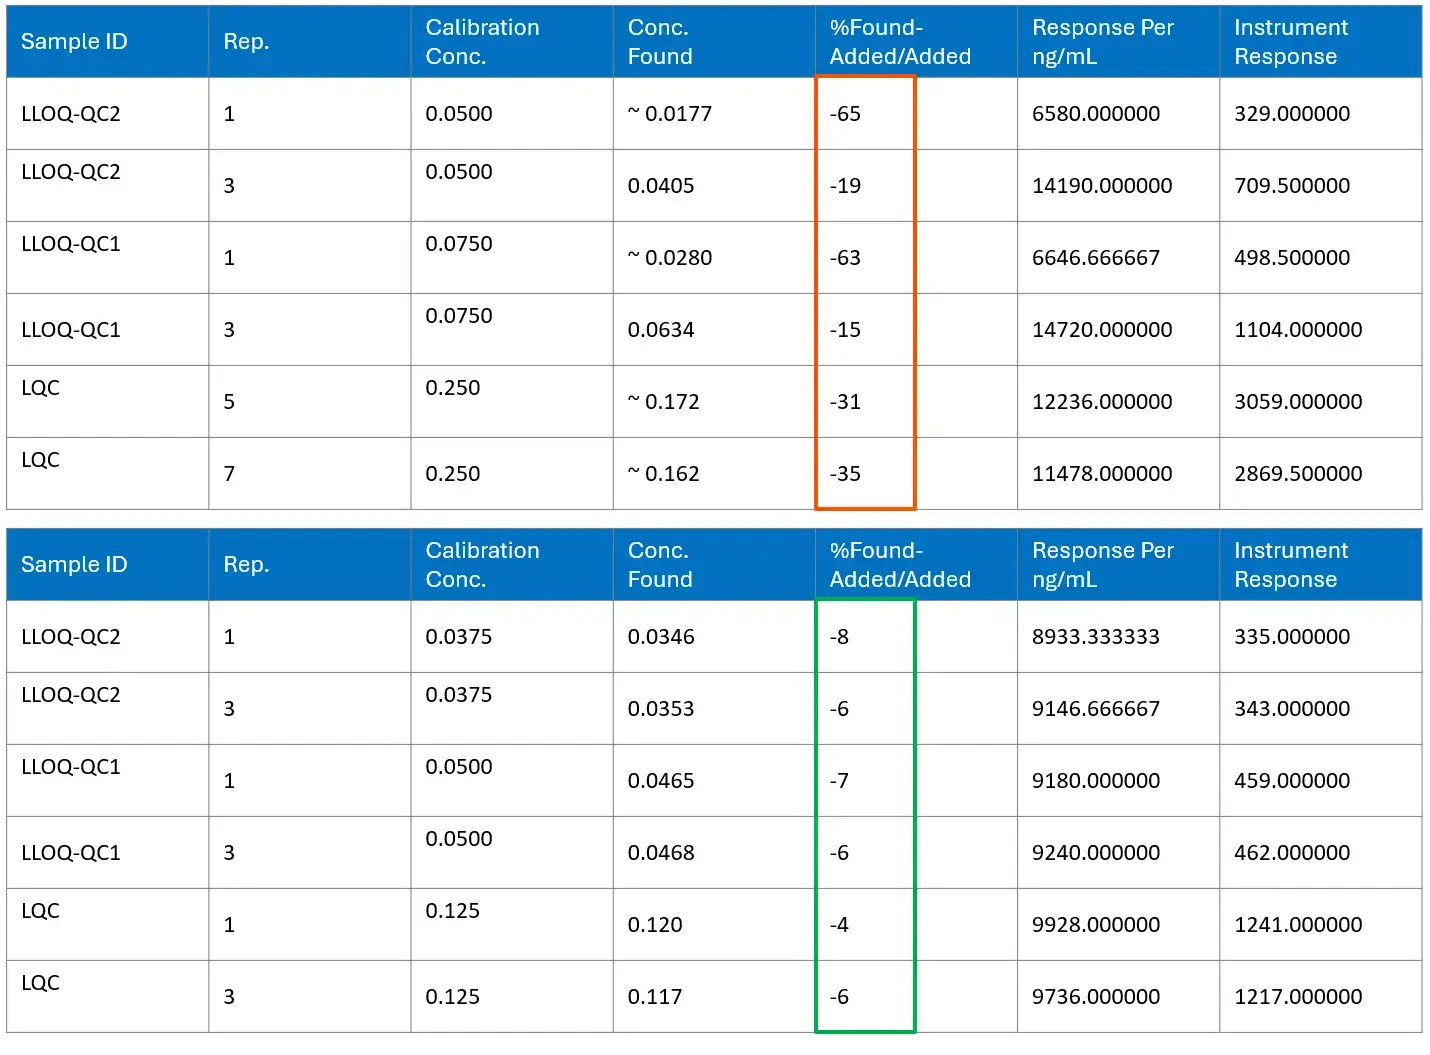Select the %Found-Added/Added header
1430x1055 pixels.
click(898, 41)
